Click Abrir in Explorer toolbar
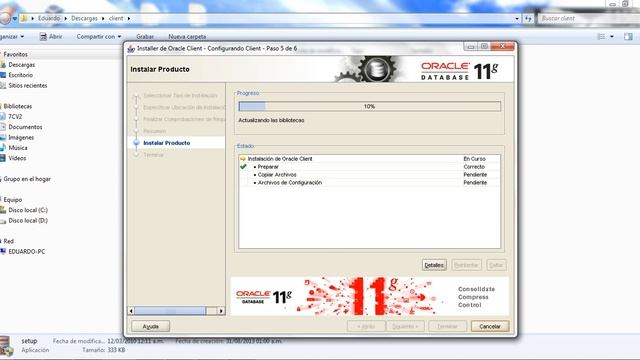This screenshot has width=640, height=360. click(51, 36)
